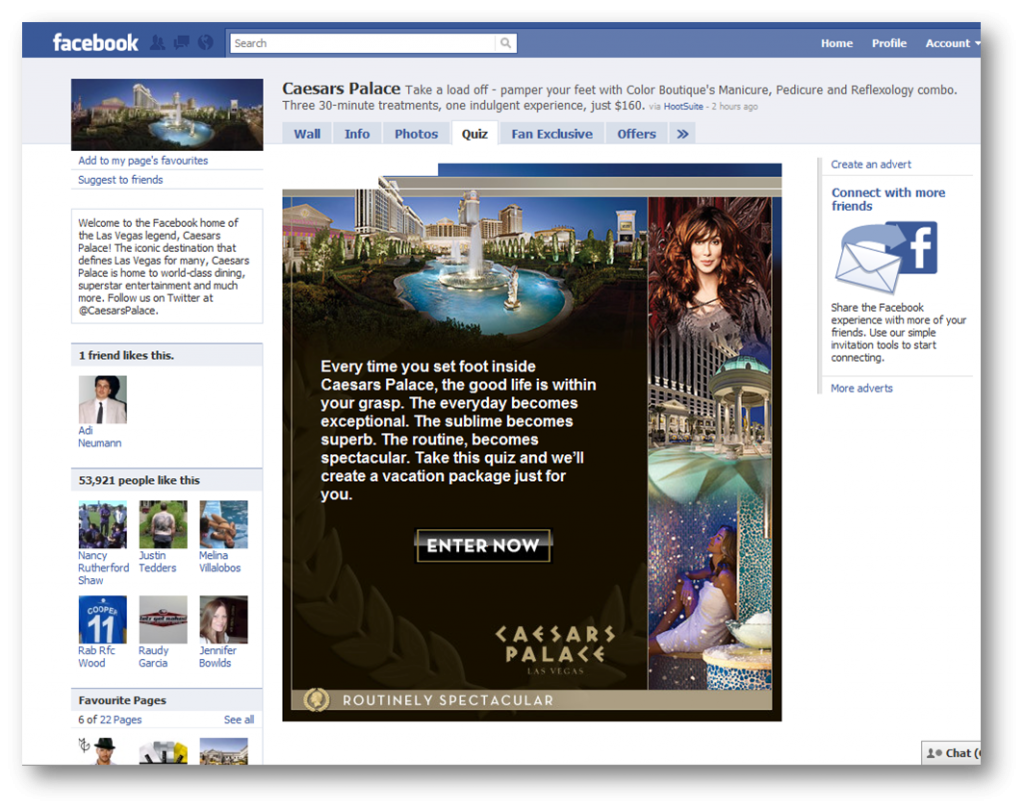
Task: Click See all favourite pages
Action: [238, 720]
